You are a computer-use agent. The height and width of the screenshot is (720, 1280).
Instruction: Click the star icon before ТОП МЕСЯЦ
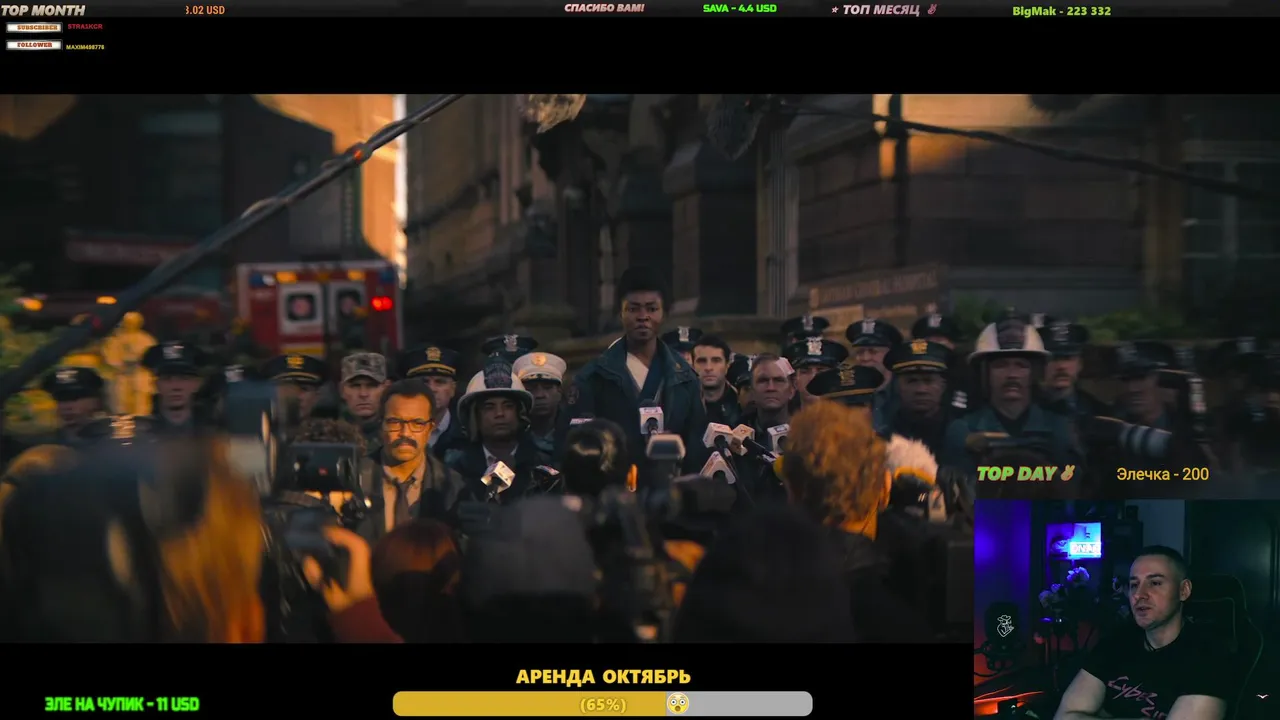tap(835, 10)
